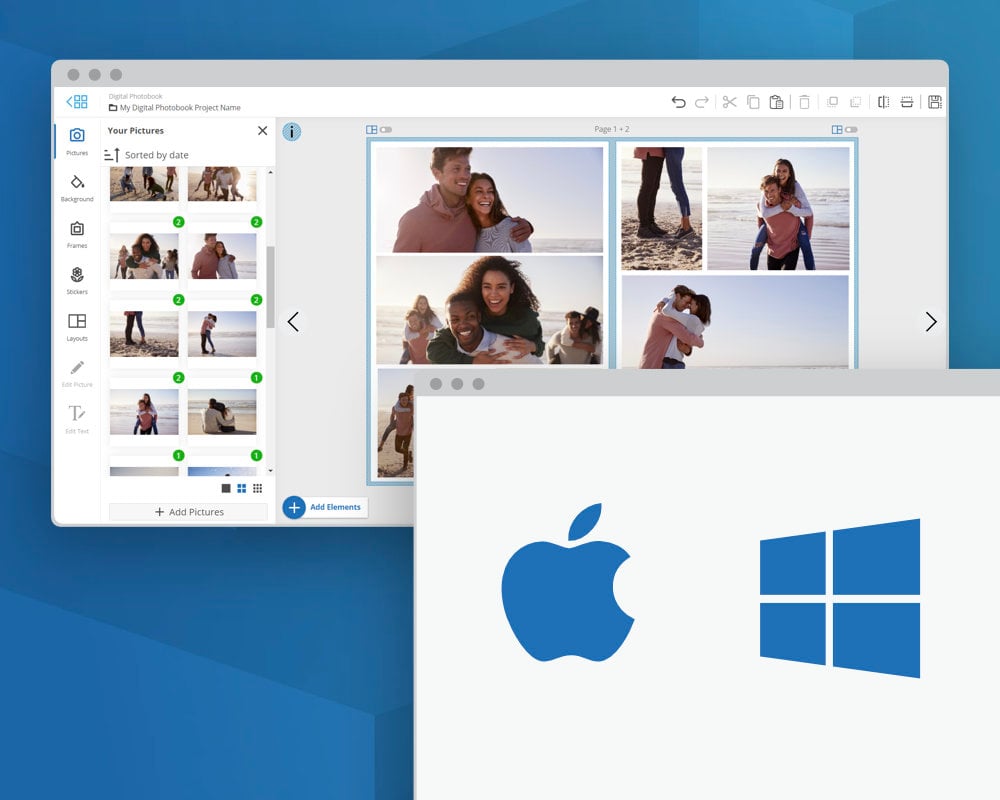This screenshot has width=1000, height=800.
Task: Click the flip horizontal icon
Action: 883,102
